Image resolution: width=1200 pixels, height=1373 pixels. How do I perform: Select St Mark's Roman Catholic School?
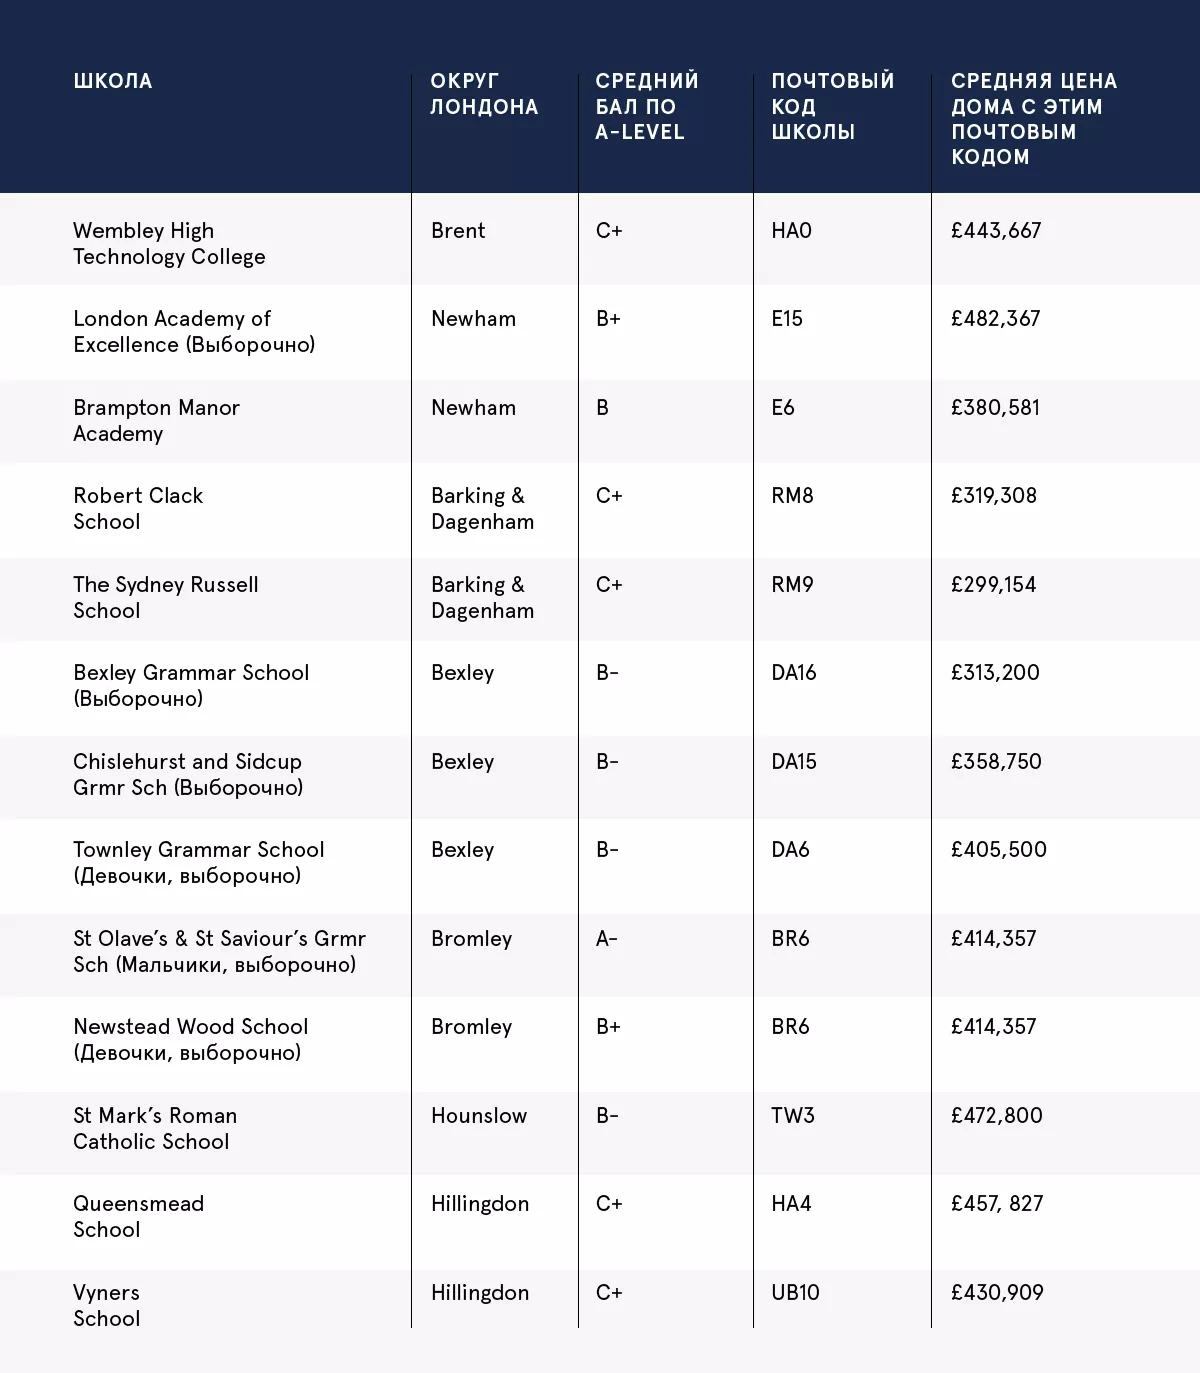(x=155, y=1128)
